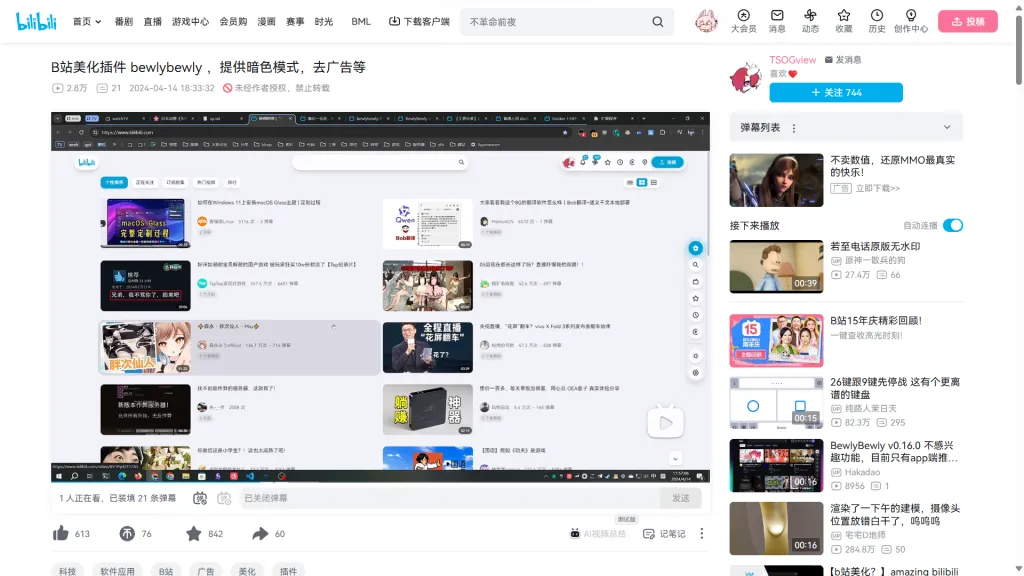The image size is (1024, 576).
Task: Click the 已关闭弹幕 danmaku input field
Action: pyautogui.click(x=451, y=498)
